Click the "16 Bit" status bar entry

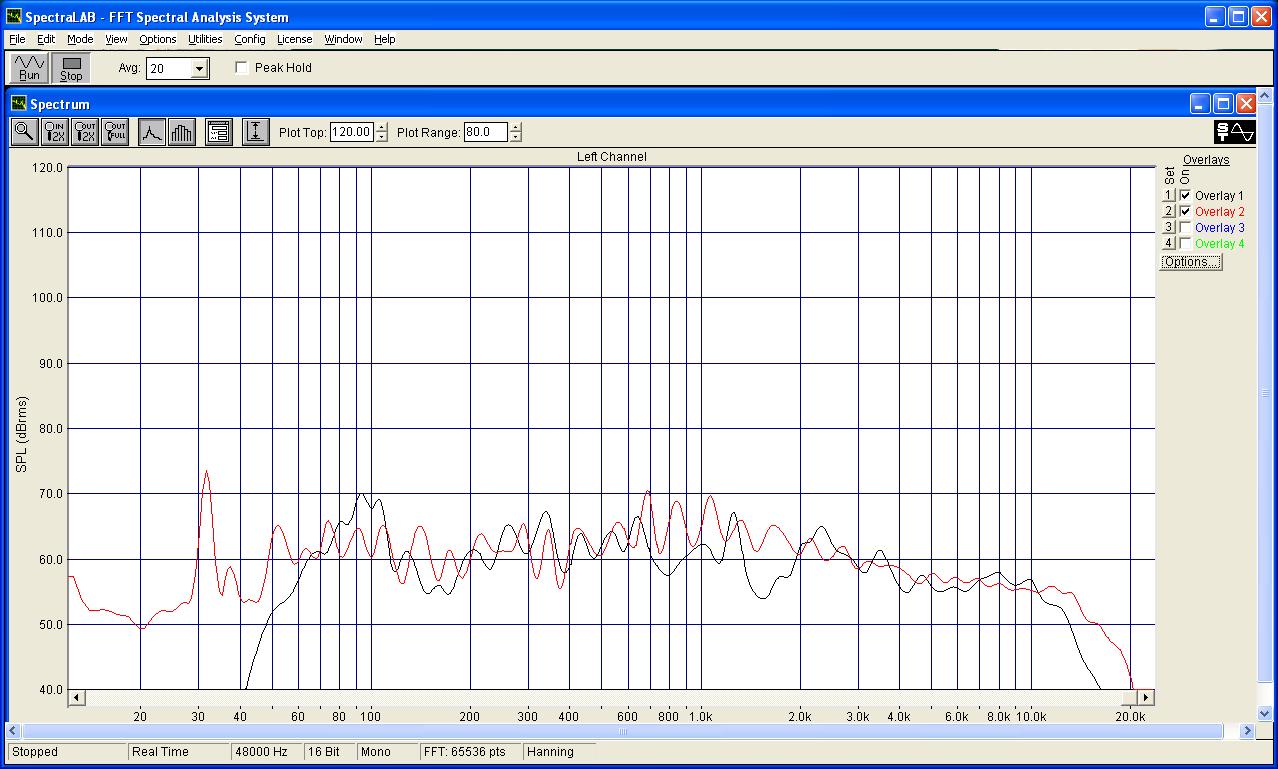(324, 752)
